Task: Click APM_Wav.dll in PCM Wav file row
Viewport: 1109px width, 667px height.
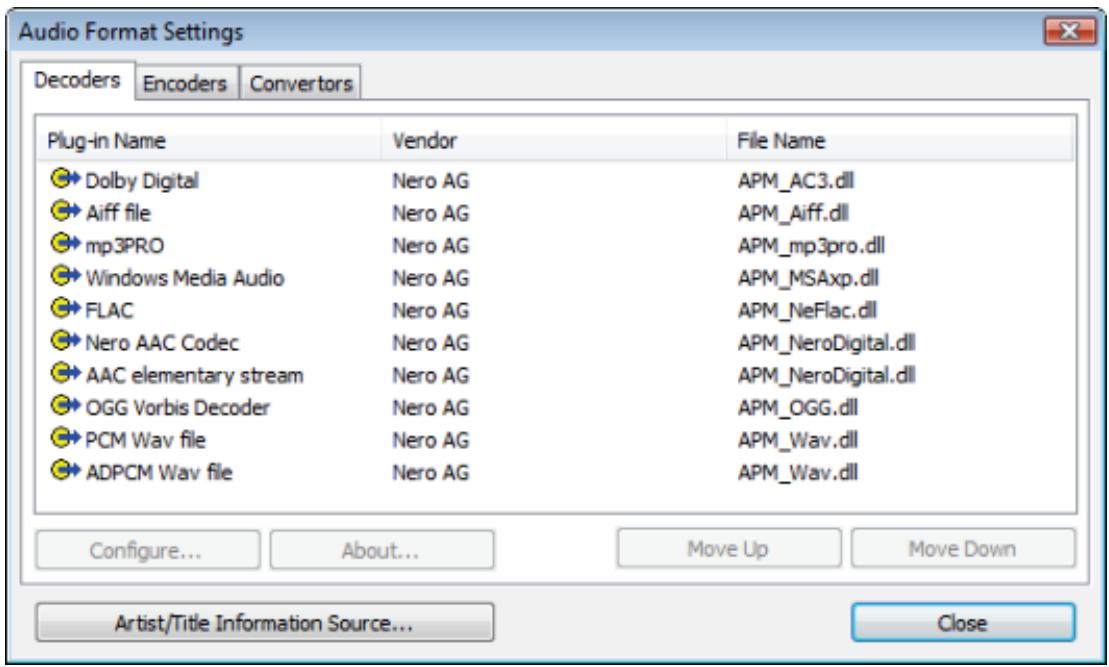Action: (798, 440)
